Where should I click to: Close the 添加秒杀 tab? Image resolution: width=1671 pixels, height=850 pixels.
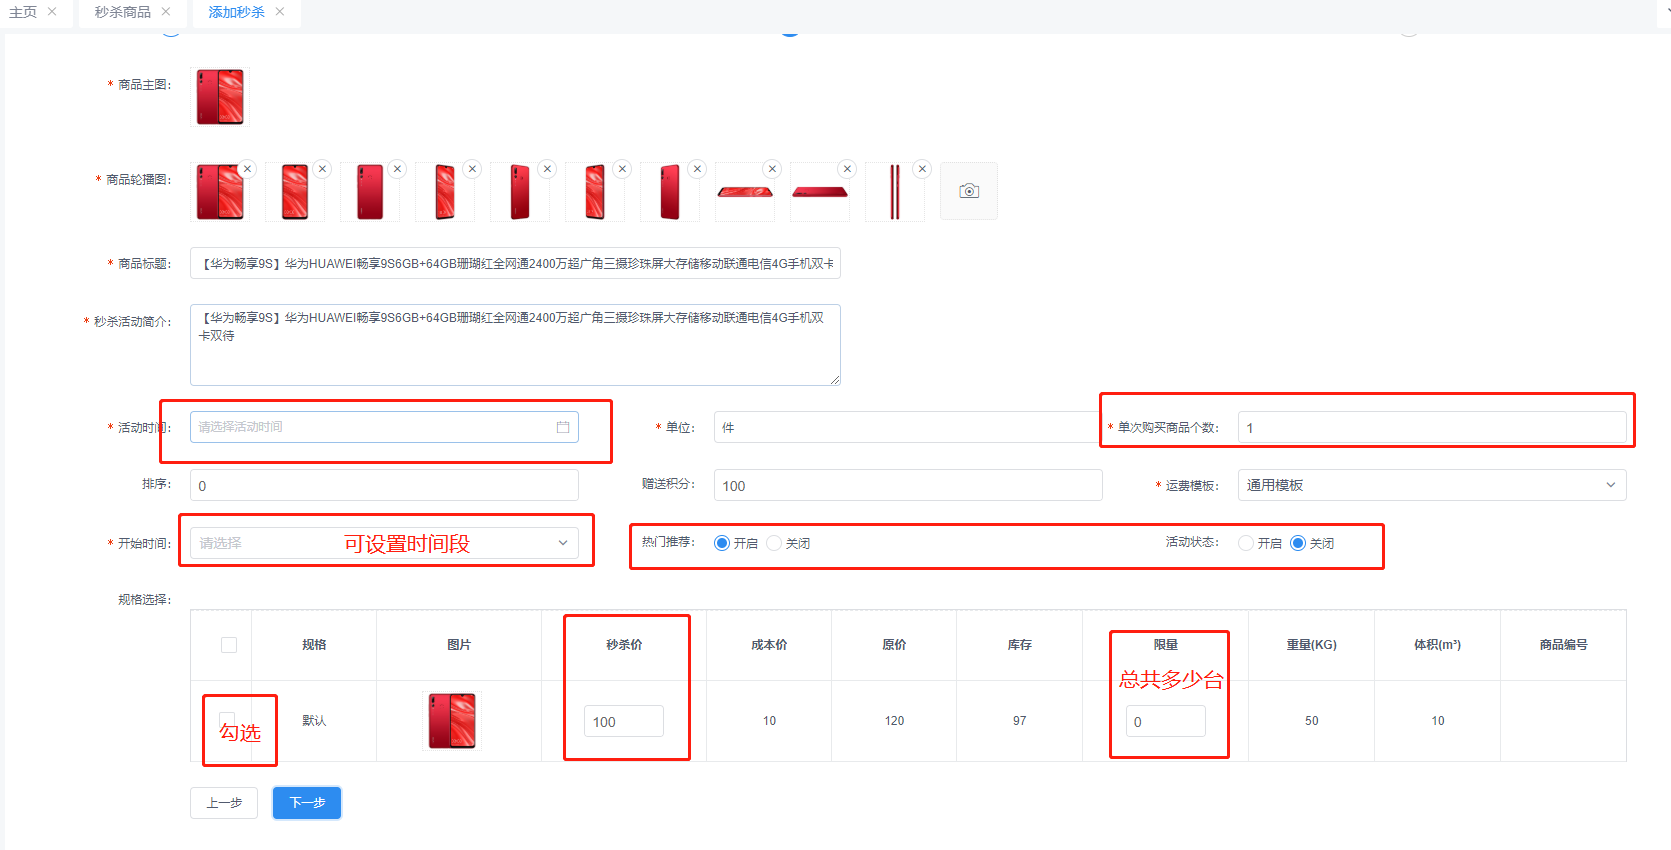click(280, 12)
